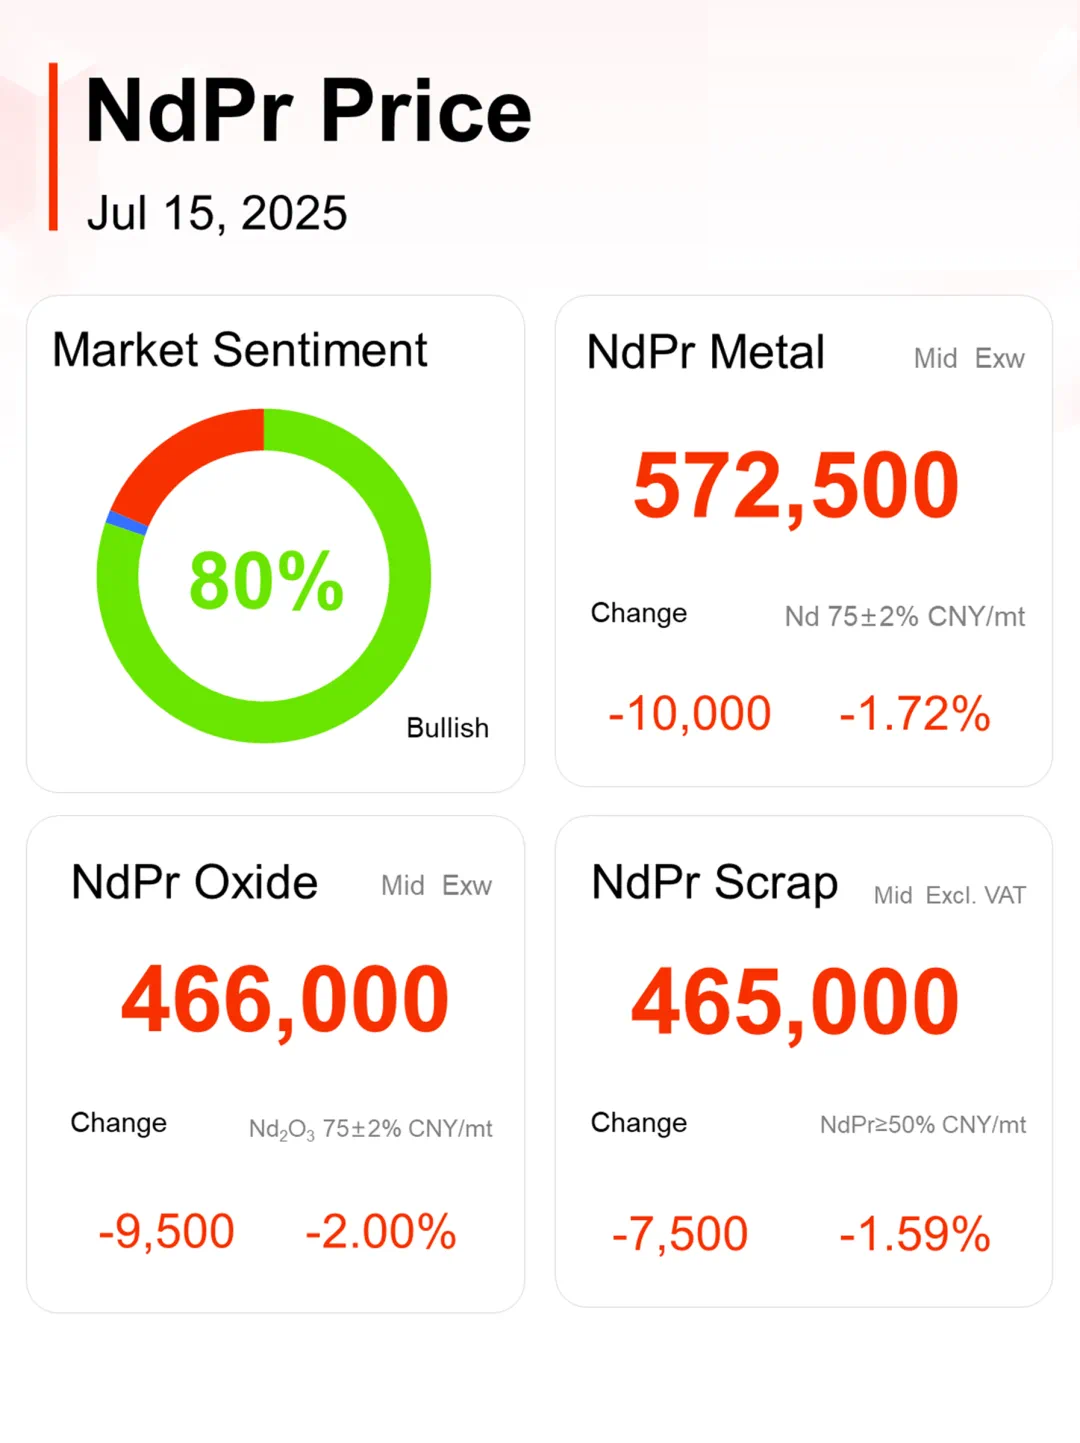Screen dimensions: 1080x1443
Task: Click the 465,000 NdPr Scrap price
Action: point(795,1002)
